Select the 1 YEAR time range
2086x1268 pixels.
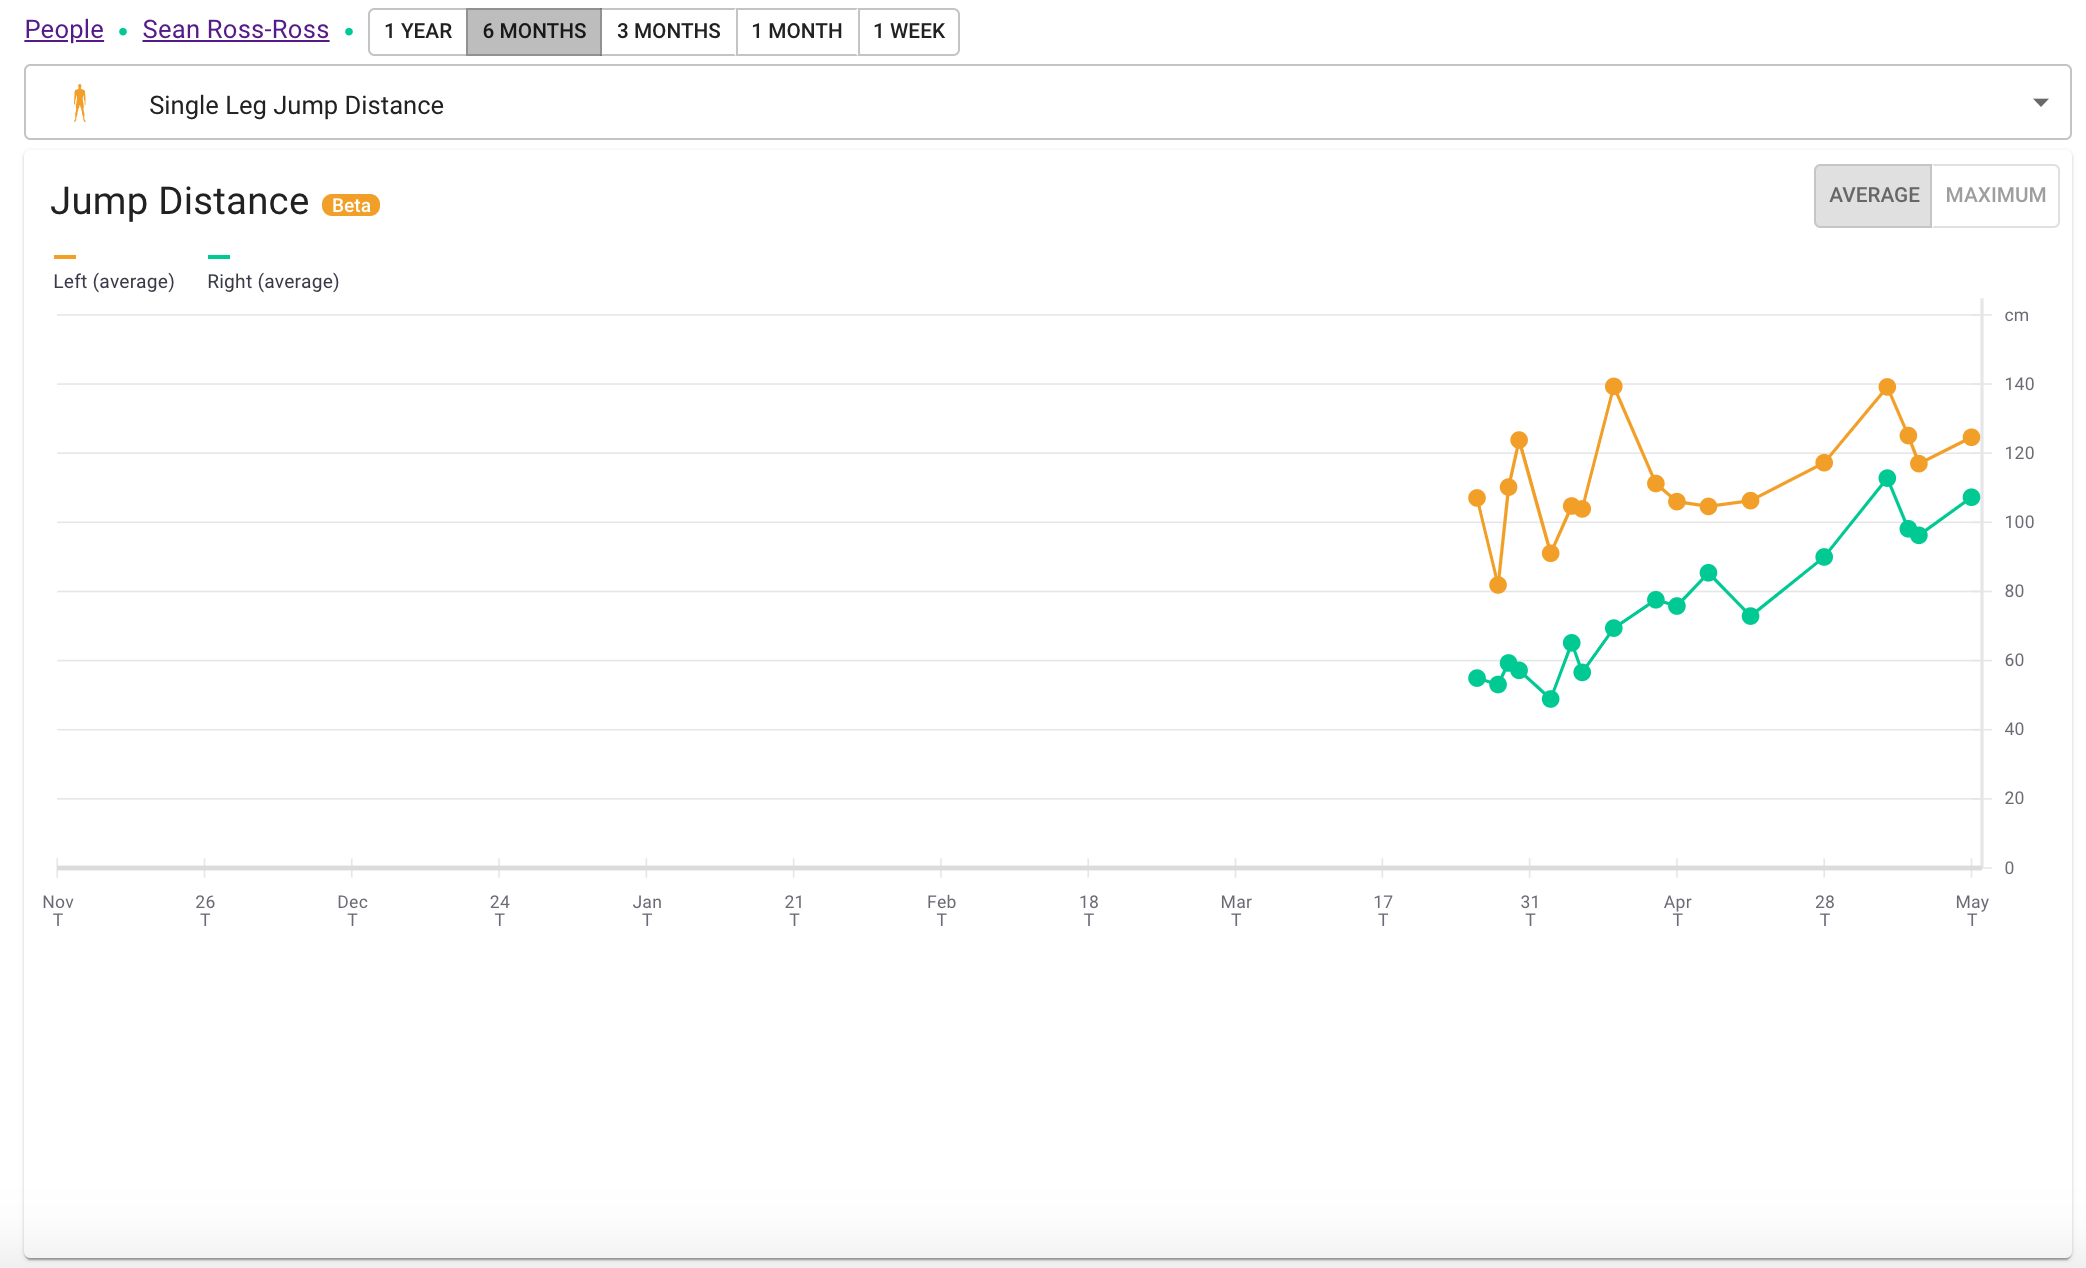[418, 31]
